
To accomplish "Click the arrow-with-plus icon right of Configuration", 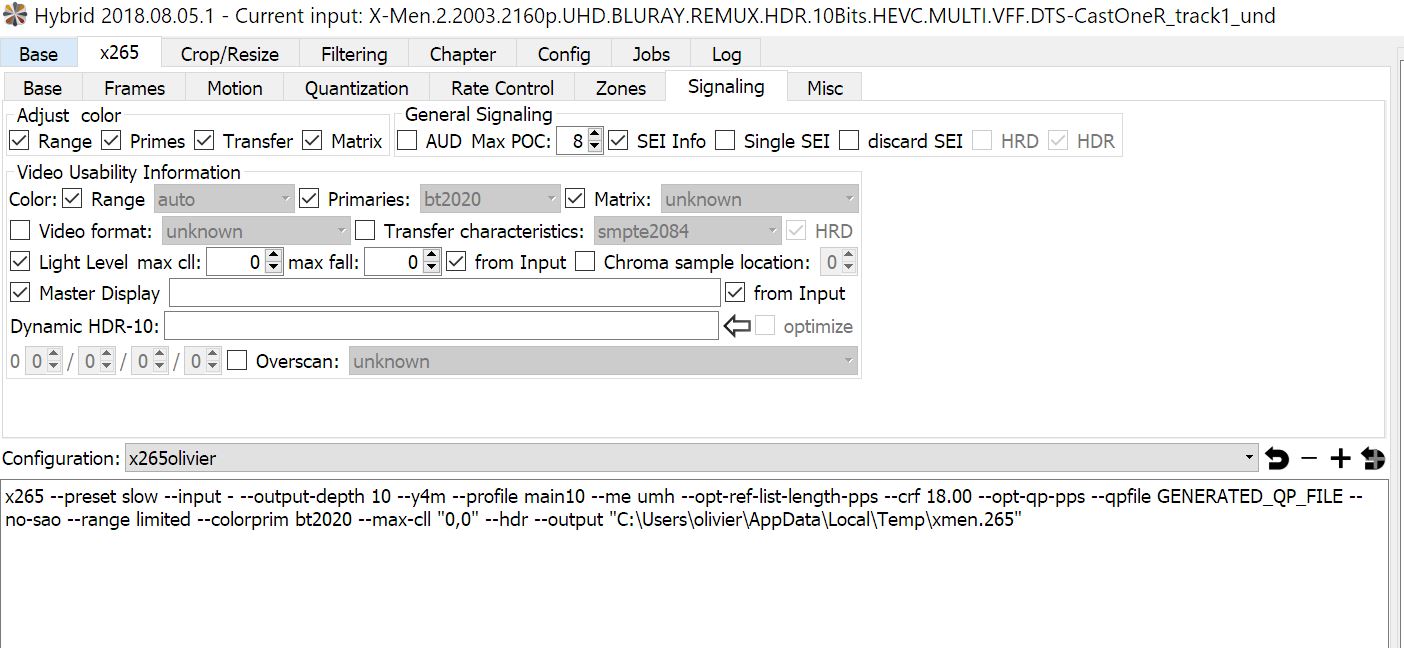I will pos(1373,459).
